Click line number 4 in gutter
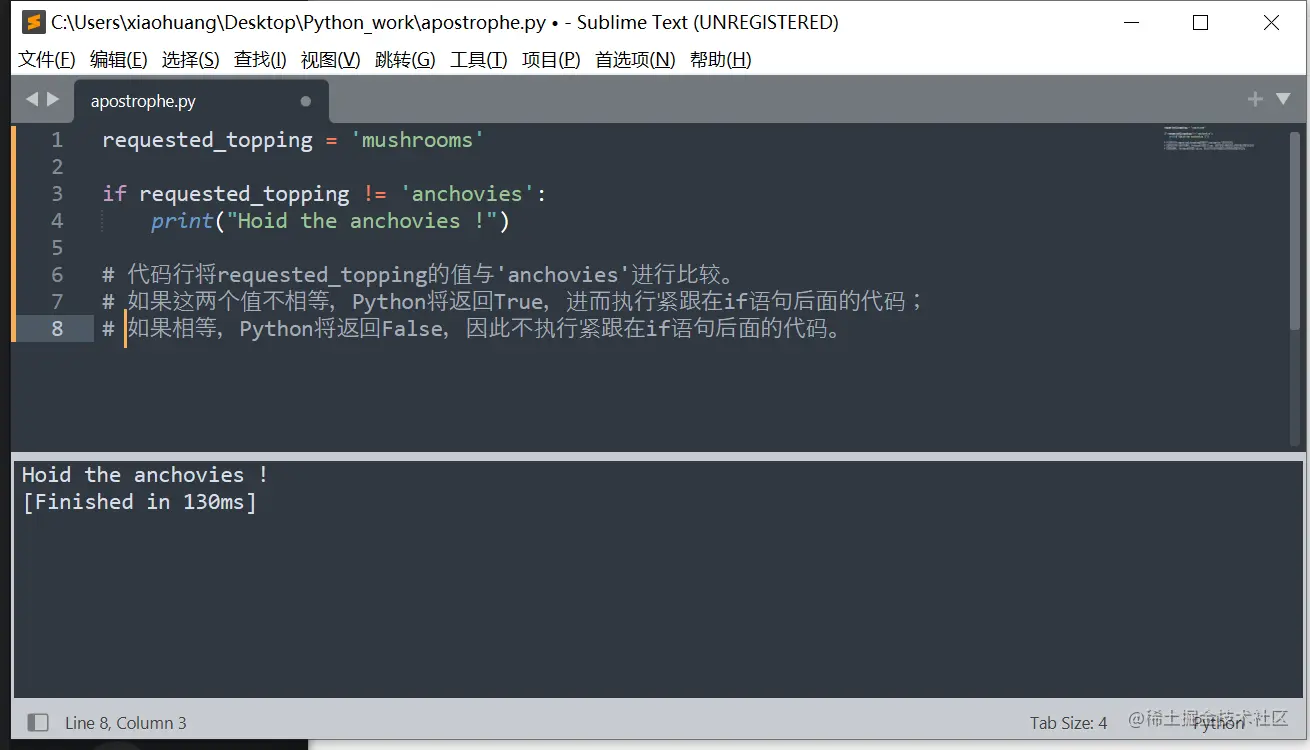 click(57, 221)
